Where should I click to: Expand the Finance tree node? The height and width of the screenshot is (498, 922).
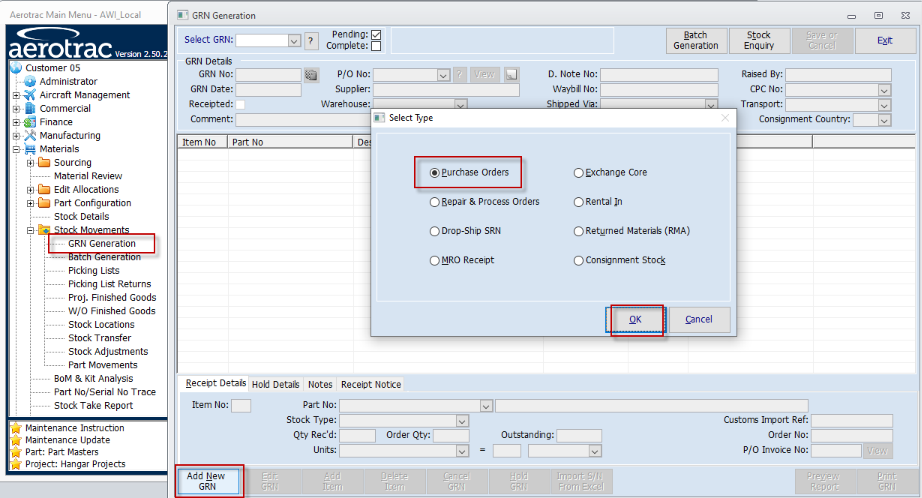coord(16,122)
